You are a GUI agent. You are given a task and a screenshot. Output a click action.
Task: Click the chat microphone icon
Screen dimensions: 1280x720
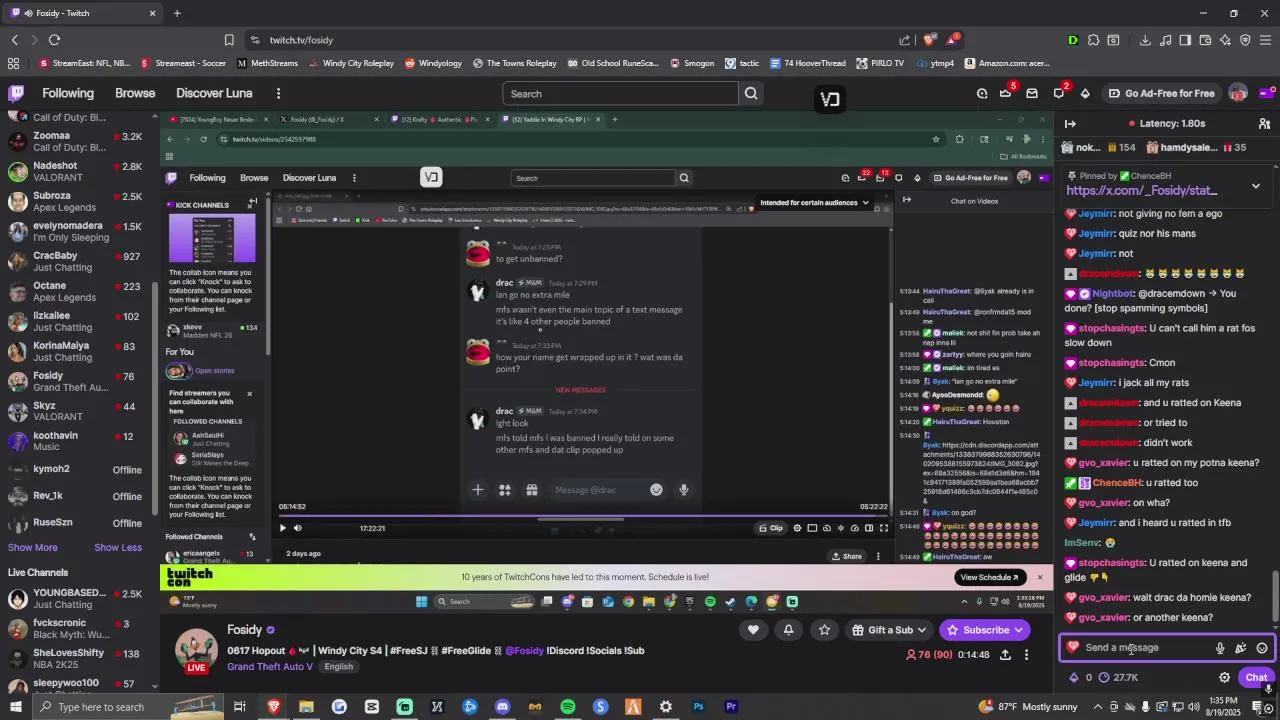coord(1220,648)
